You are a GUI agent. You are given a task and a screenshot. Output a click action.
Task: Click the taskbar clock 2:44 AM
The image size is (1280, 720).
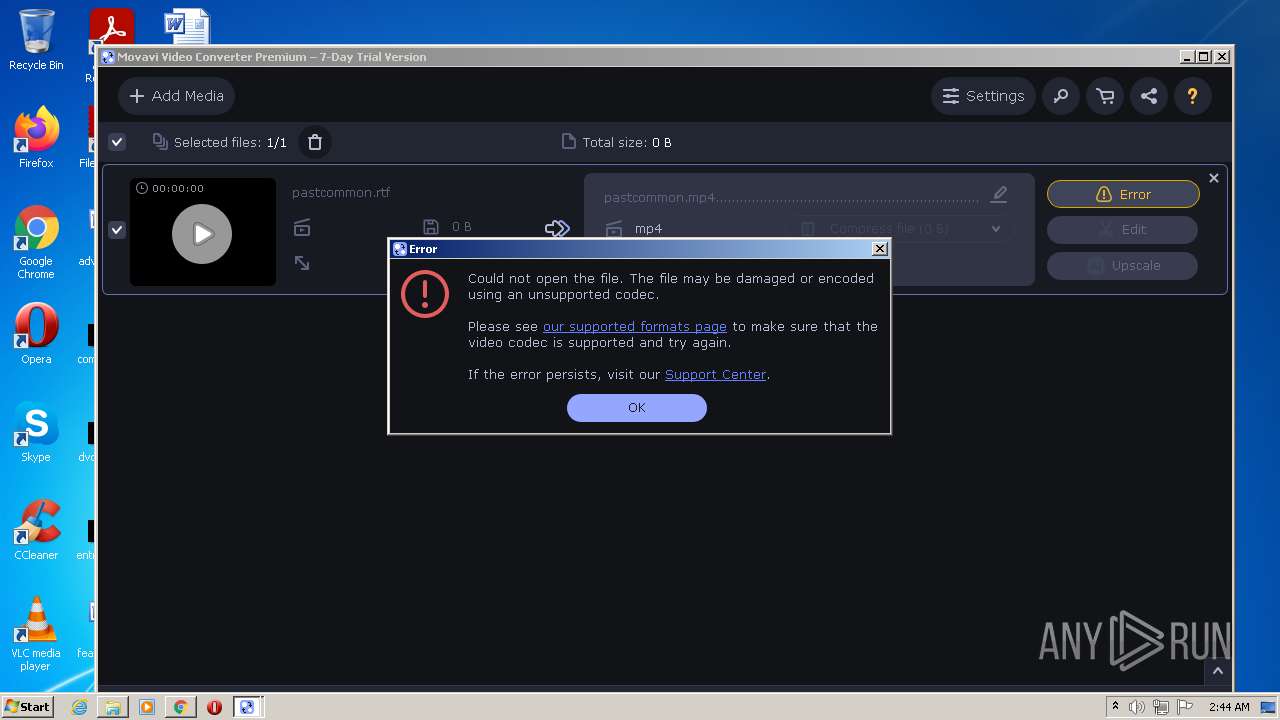[x=1228, y=707]
